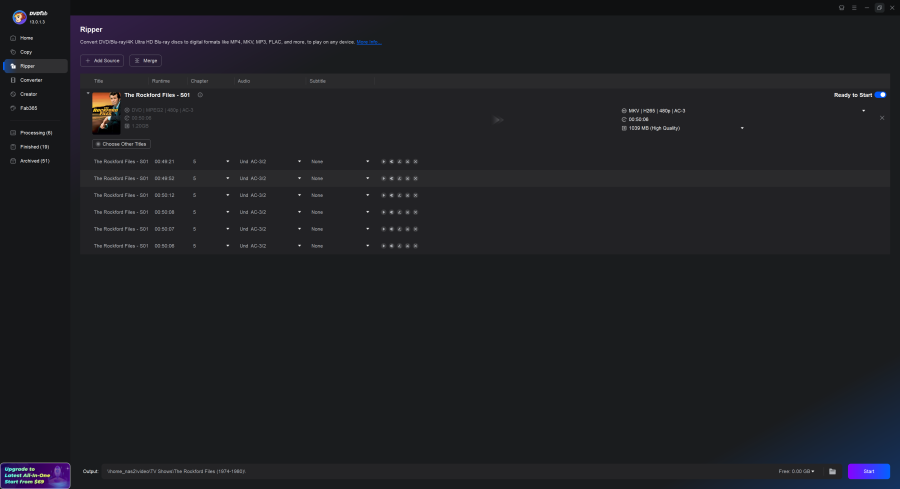Open the middle edit icon in 00:49:21 row
900x489 pixels.
click(x=399, y=162)
